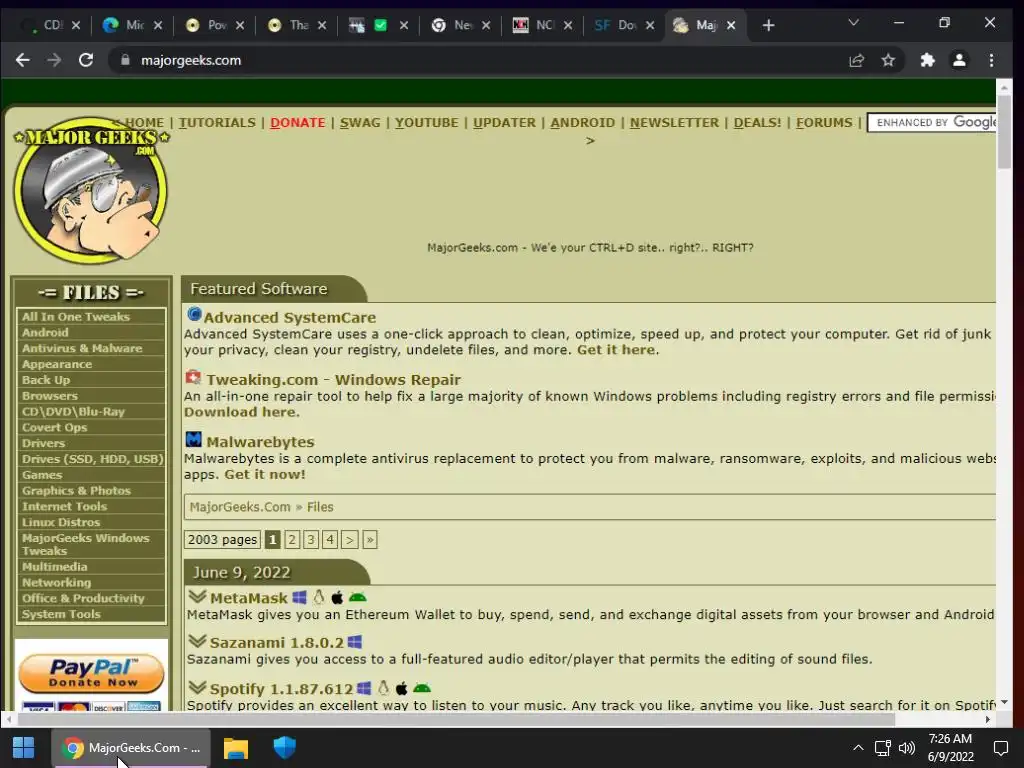Click the Windows icon beside Sazanami

(x=355, y=642)
